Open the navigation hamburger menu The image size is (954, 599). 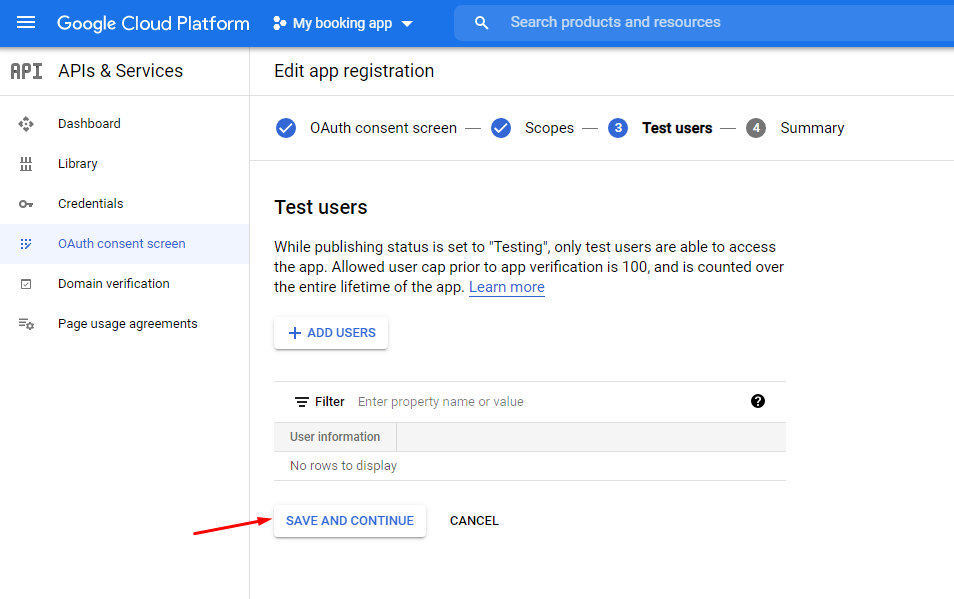(x=26, y=22)
